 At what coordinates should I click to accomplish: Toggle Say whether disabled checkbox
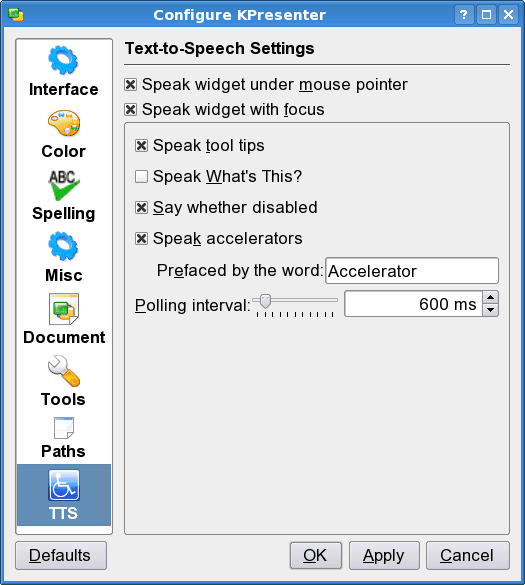pos(141,207)
